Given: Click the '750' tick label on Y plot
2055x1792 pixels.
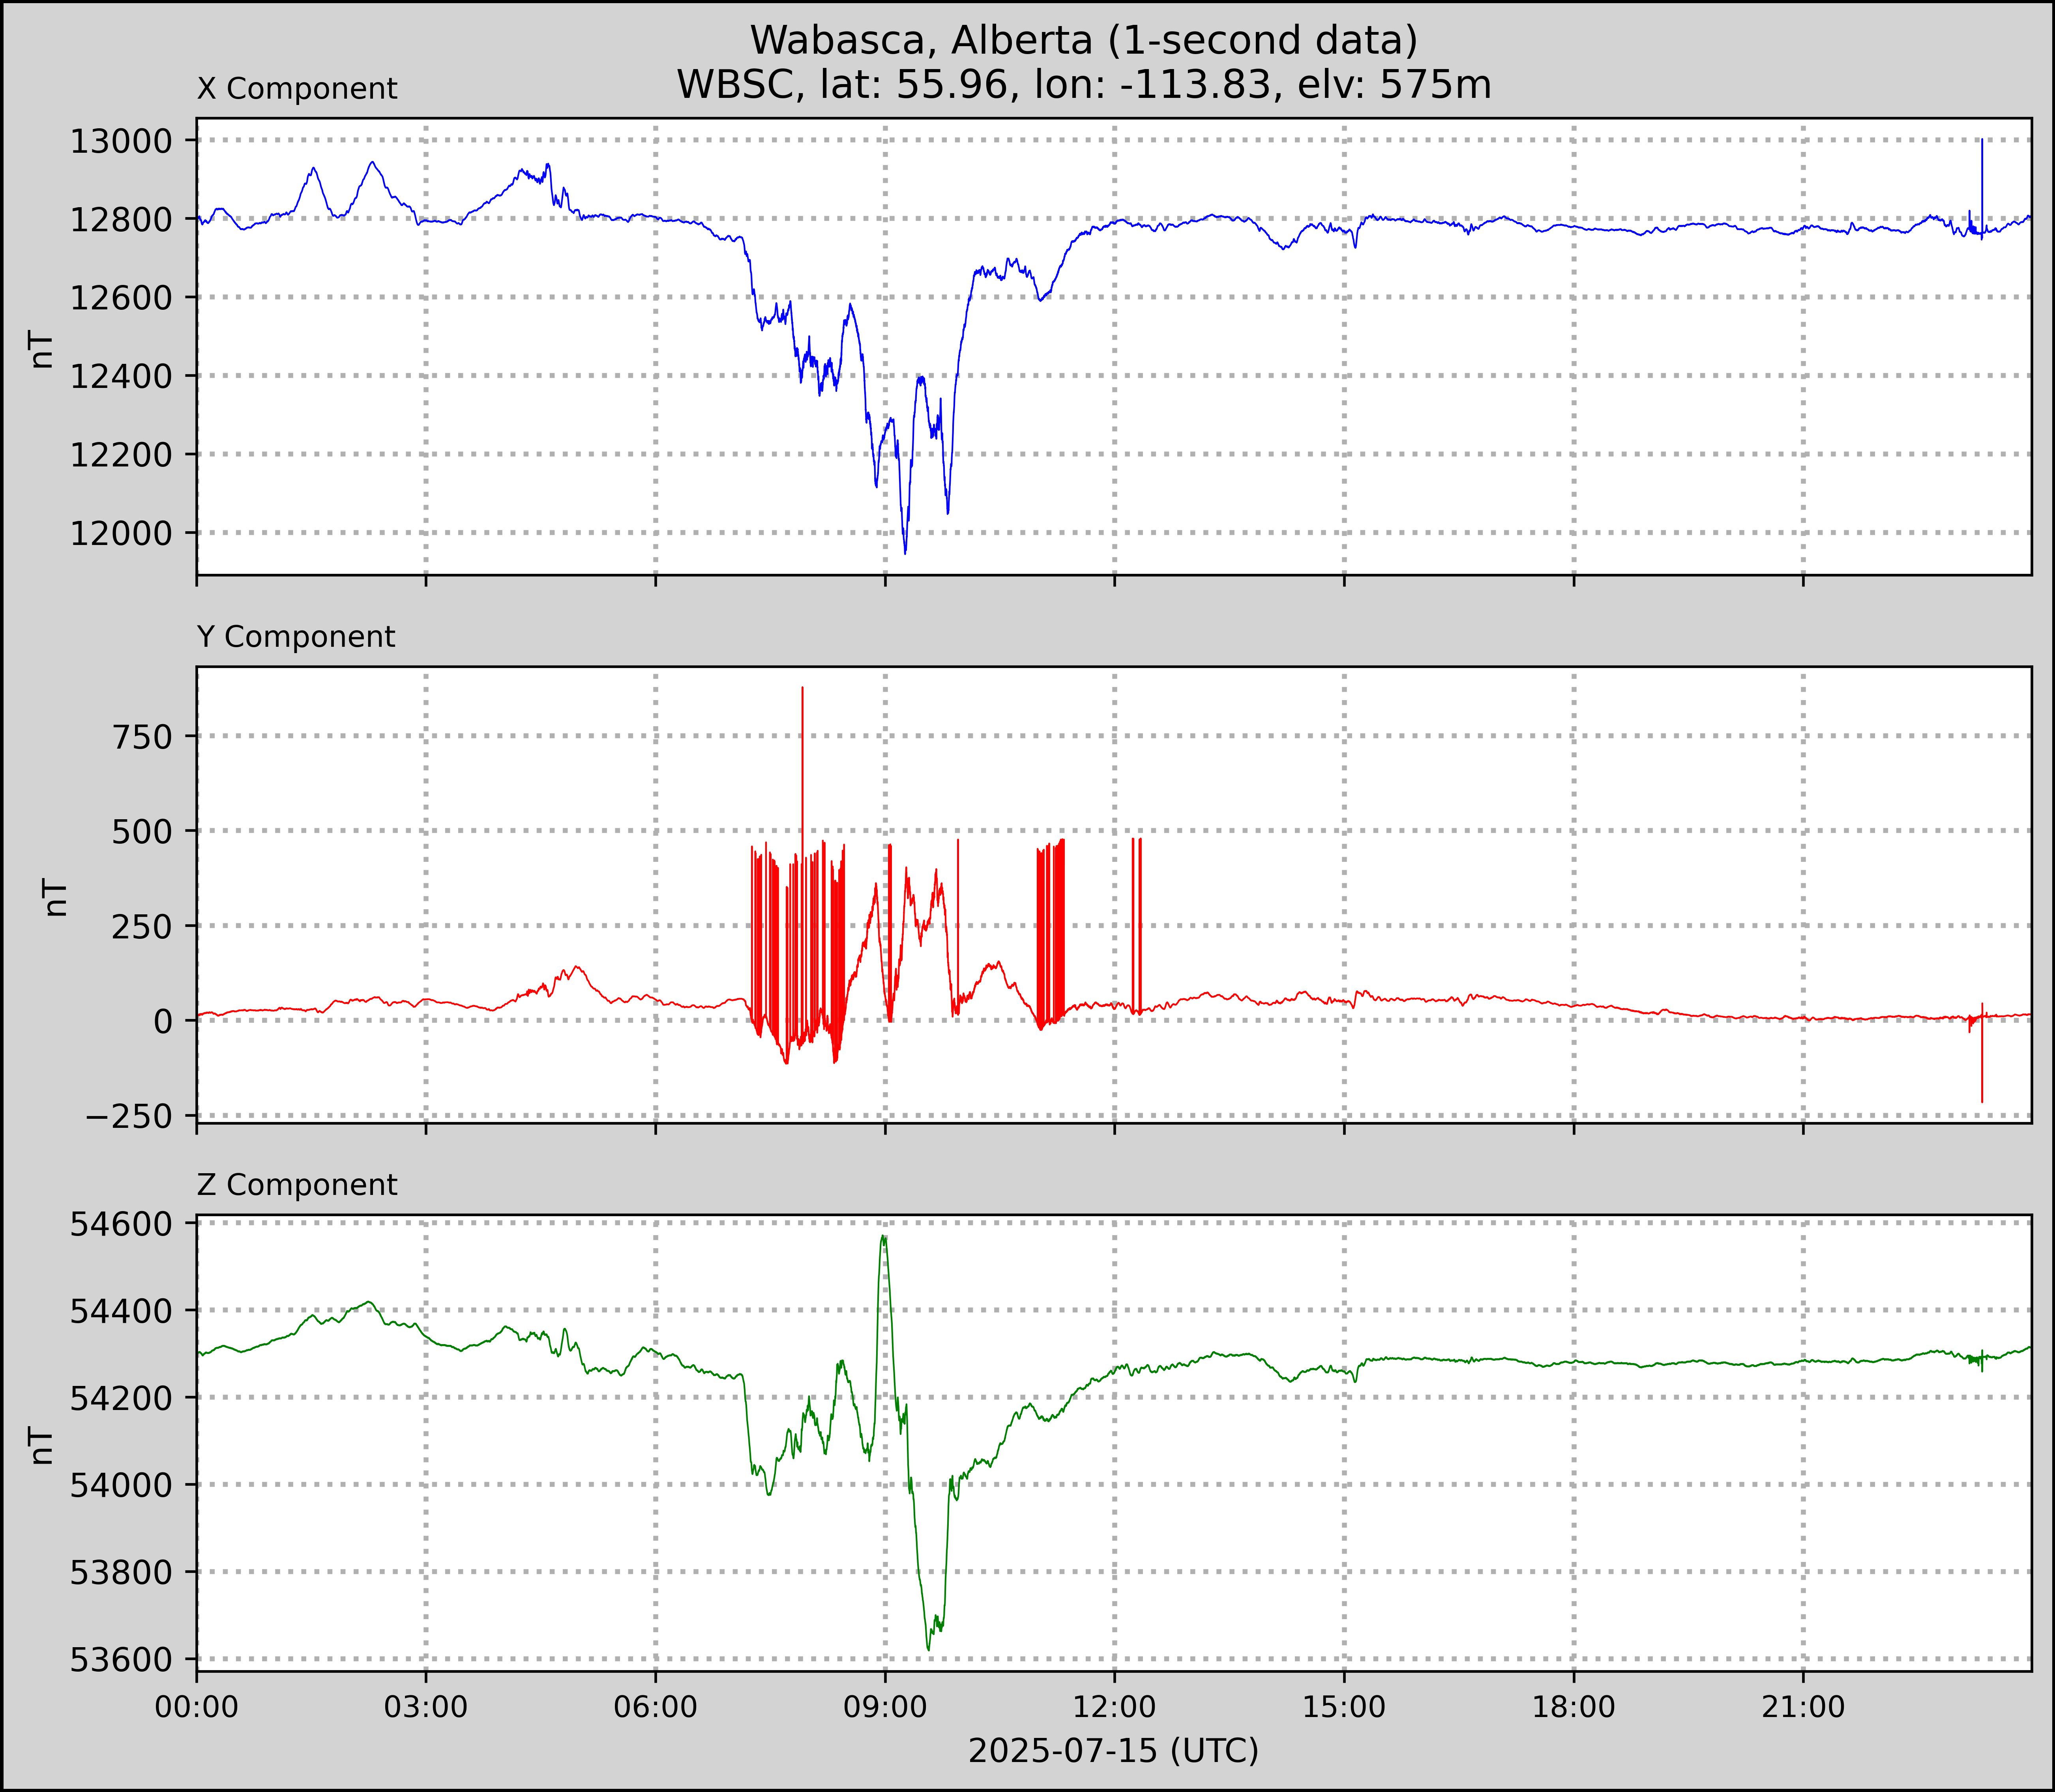Looking at the screenshot, I should pyautogui.click(x=142, y=736).
